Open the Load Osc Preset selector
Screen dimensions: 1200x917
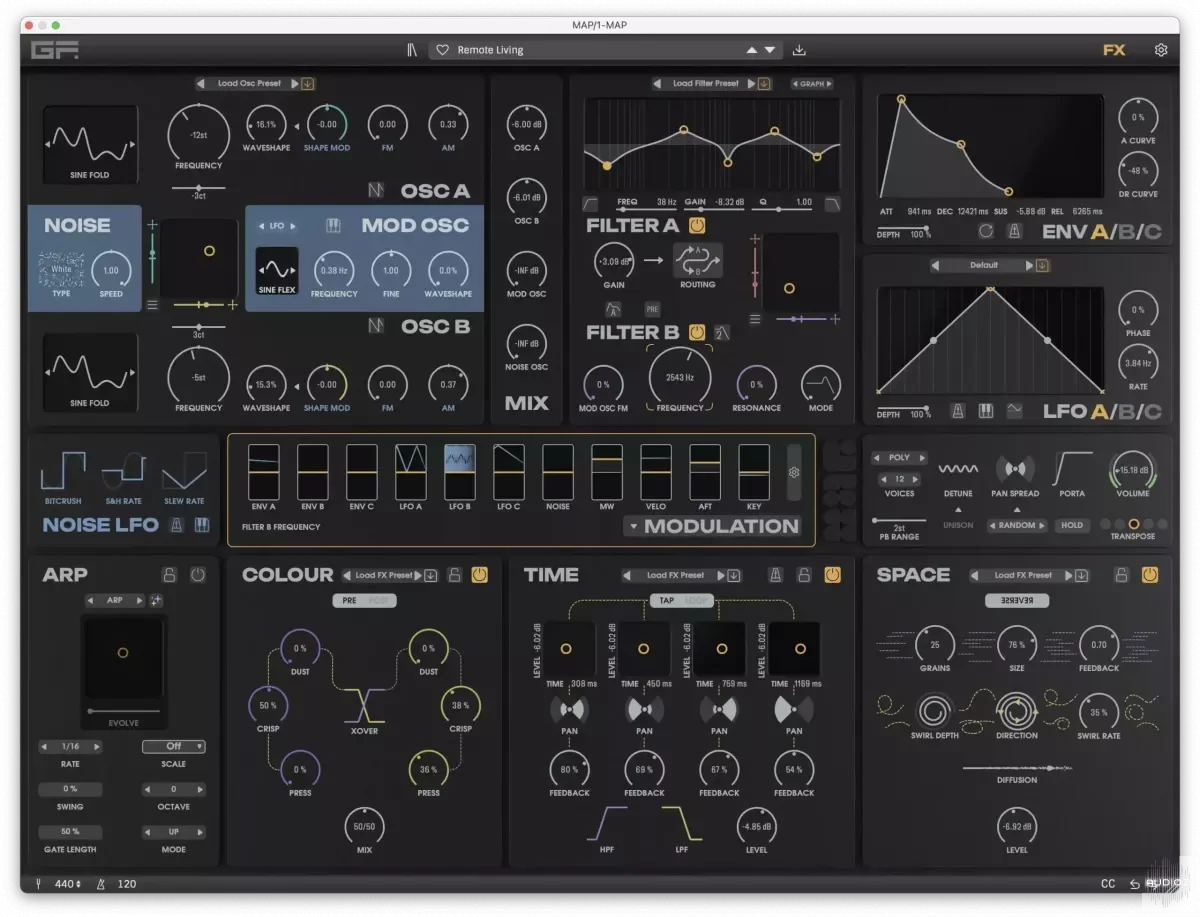click(x=249, y=84)
